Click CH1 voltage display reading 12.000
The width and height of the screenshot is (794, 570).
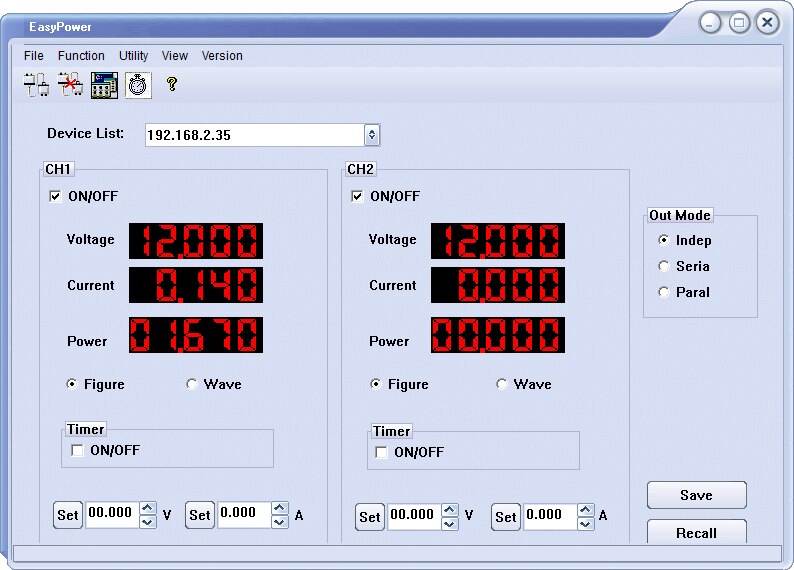[x=196, y=241]
